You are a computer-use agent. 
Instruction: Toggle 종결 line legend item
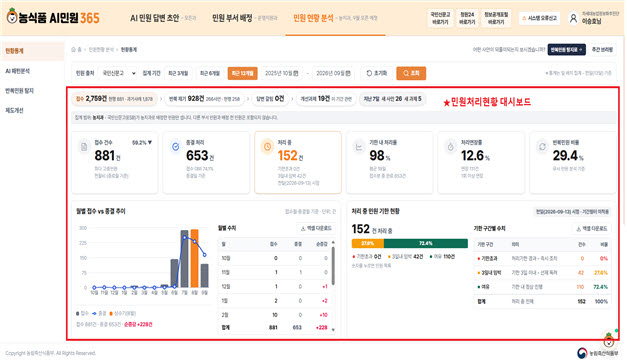pos(100,313)
